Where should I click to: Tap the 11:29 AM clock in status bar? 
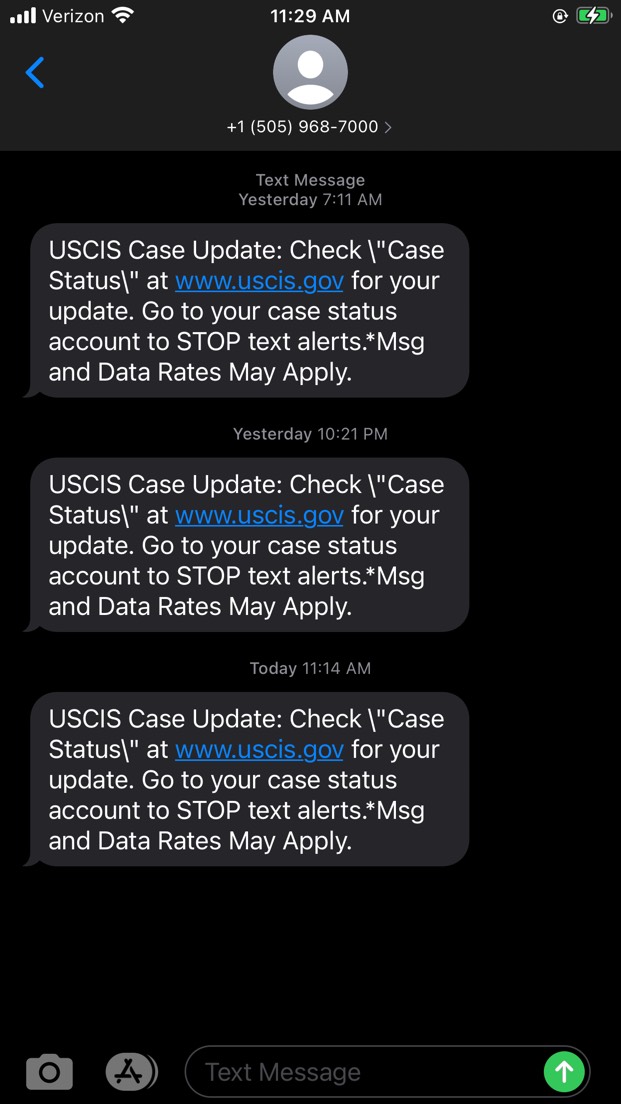310,15
